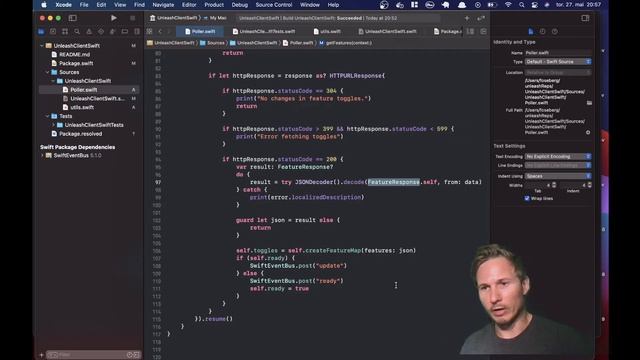Select README.md in navigator

(74, 54)
